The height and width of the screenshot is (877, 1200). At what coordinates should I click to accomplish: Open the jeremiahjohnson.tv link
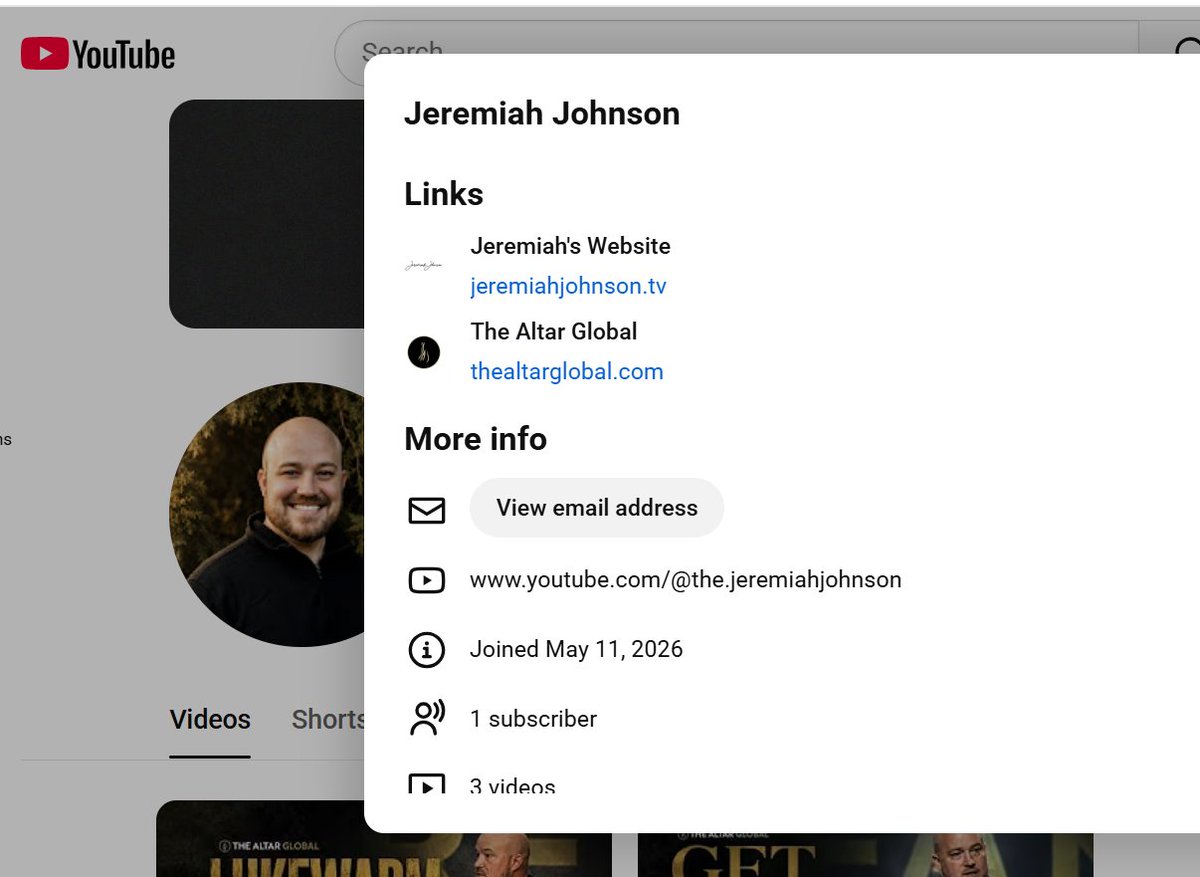pyautogui.click(x=568, y=286)
